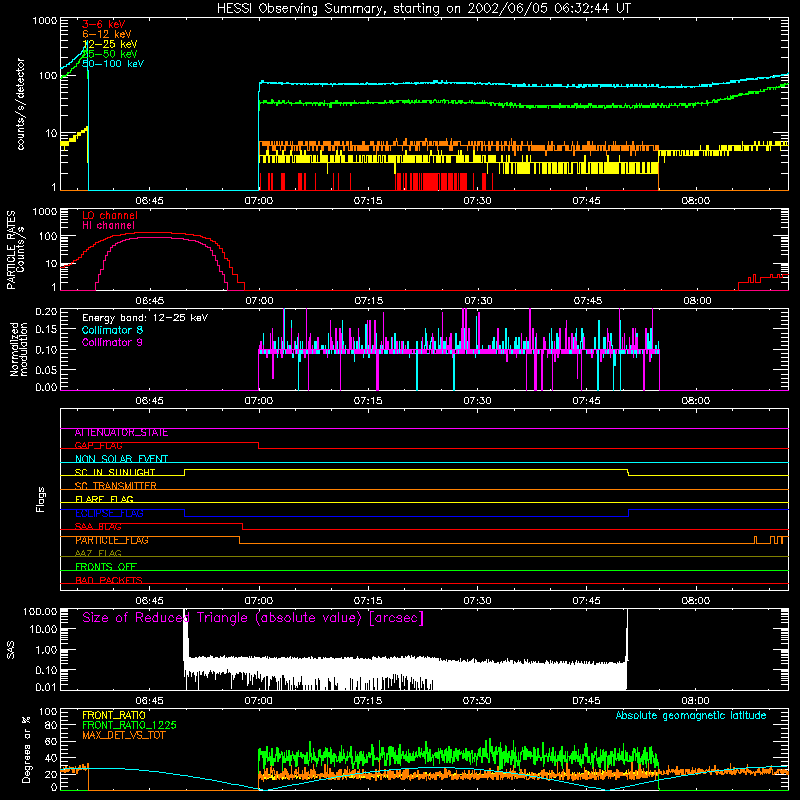Image resolution: width=800 pixels, height=800 pixels.
Task: Select the 3-6 keV legend label
Action: pos(104,24)
